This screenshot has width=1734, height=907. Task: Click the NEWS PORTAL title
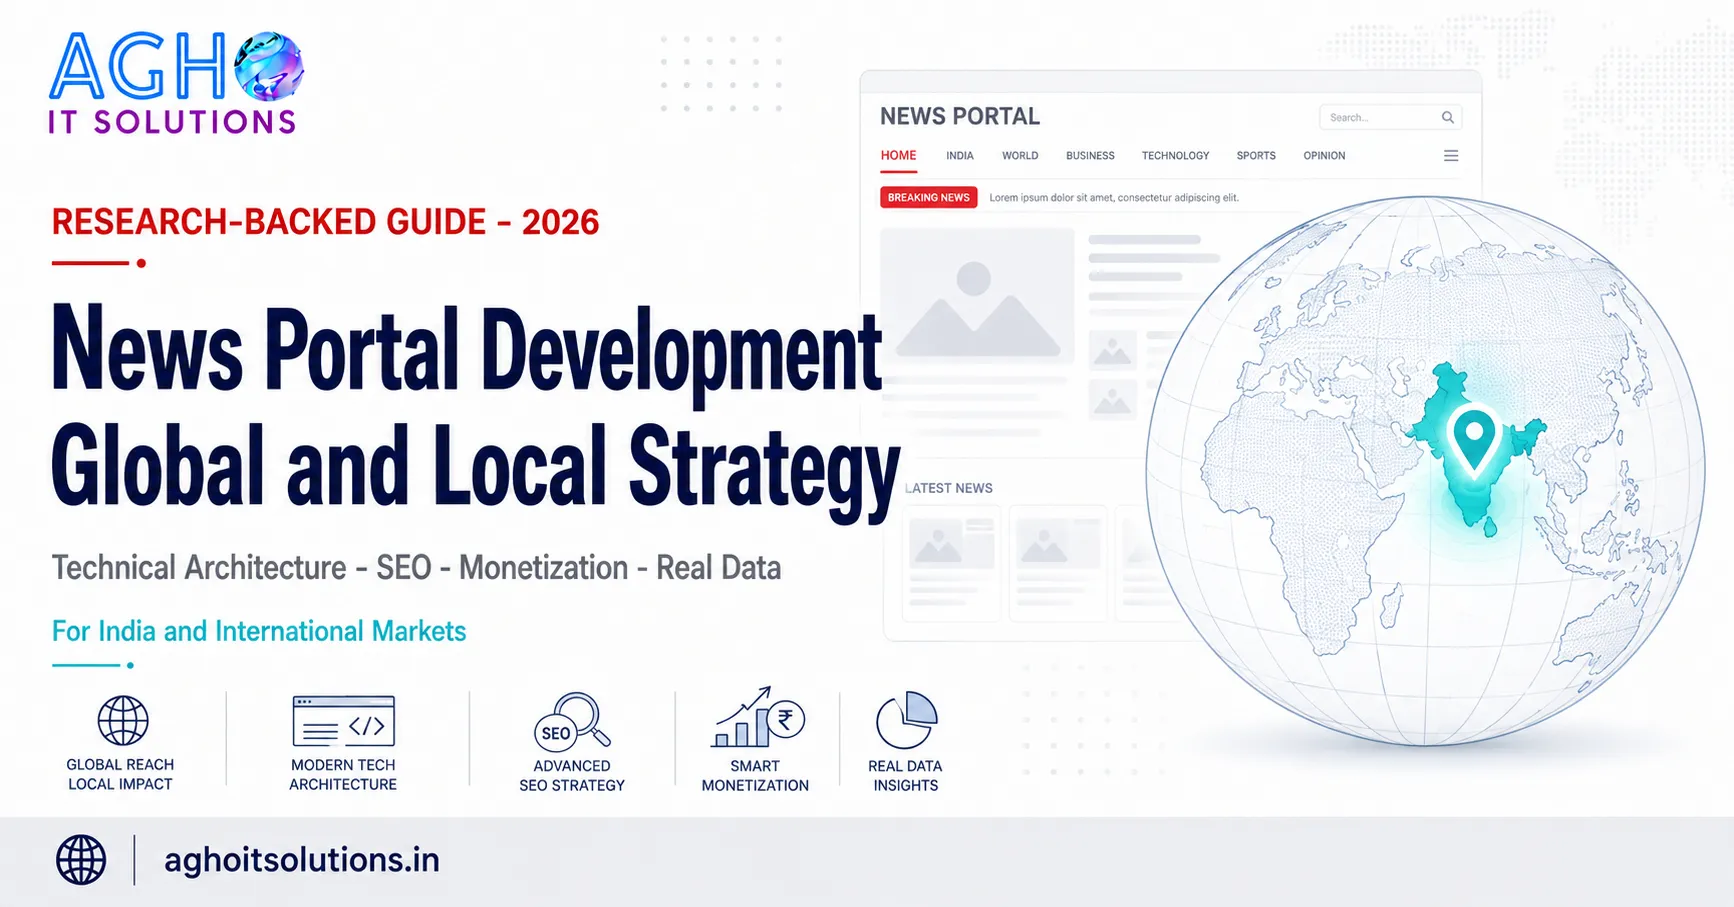tap(960, 116)
